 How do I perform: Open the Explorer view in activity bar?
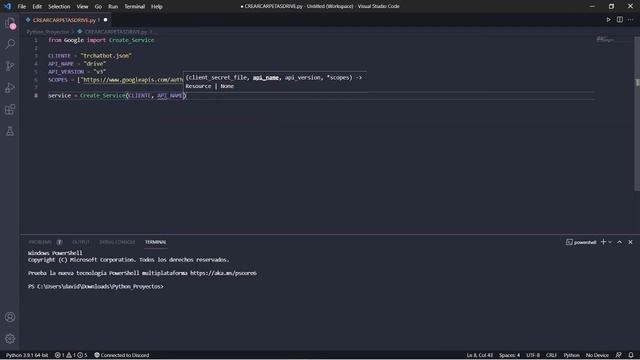click(x=10, y=23)
